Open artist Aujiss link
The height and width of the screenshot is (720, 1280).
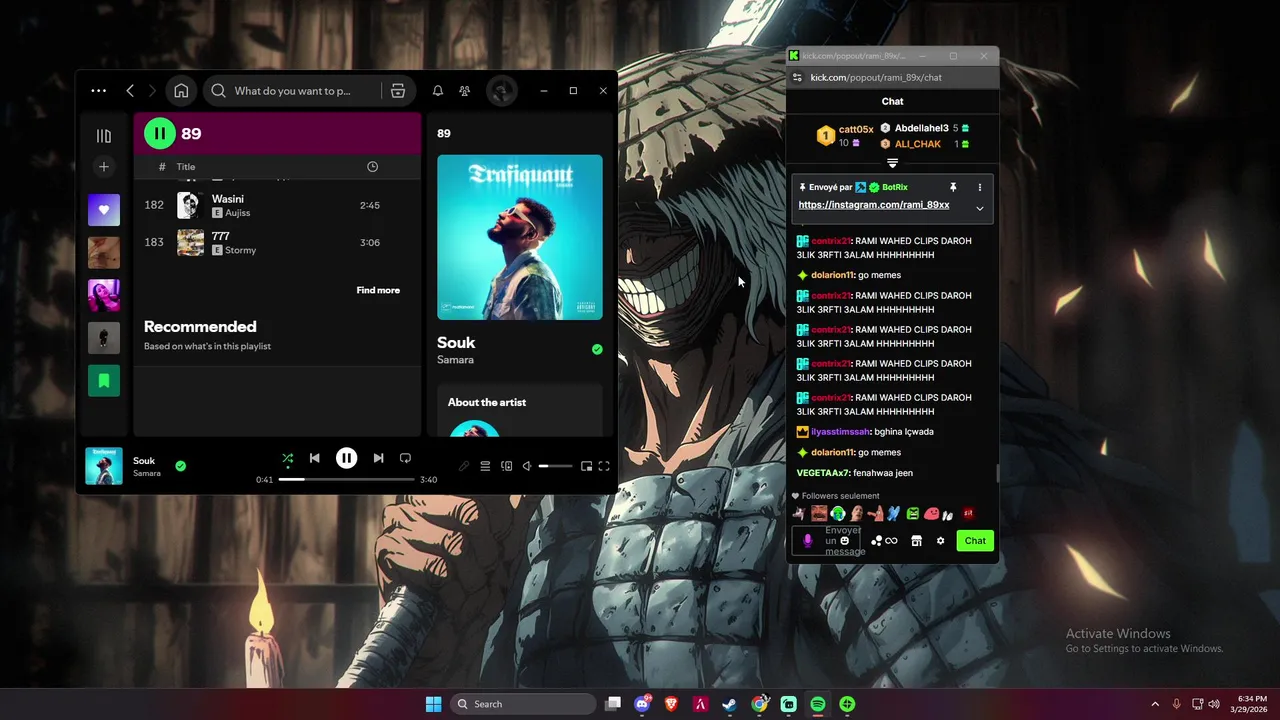pos(238,213)
